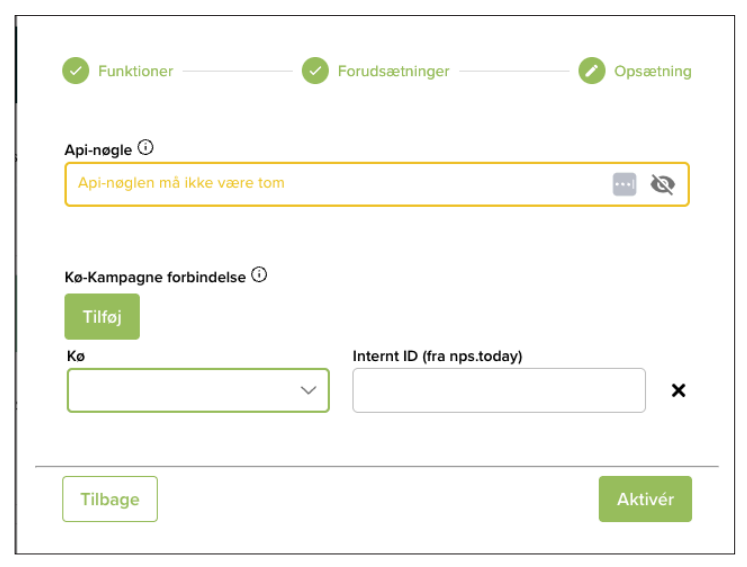Open the info icon beside Api-nøgle

pos(146,148)
